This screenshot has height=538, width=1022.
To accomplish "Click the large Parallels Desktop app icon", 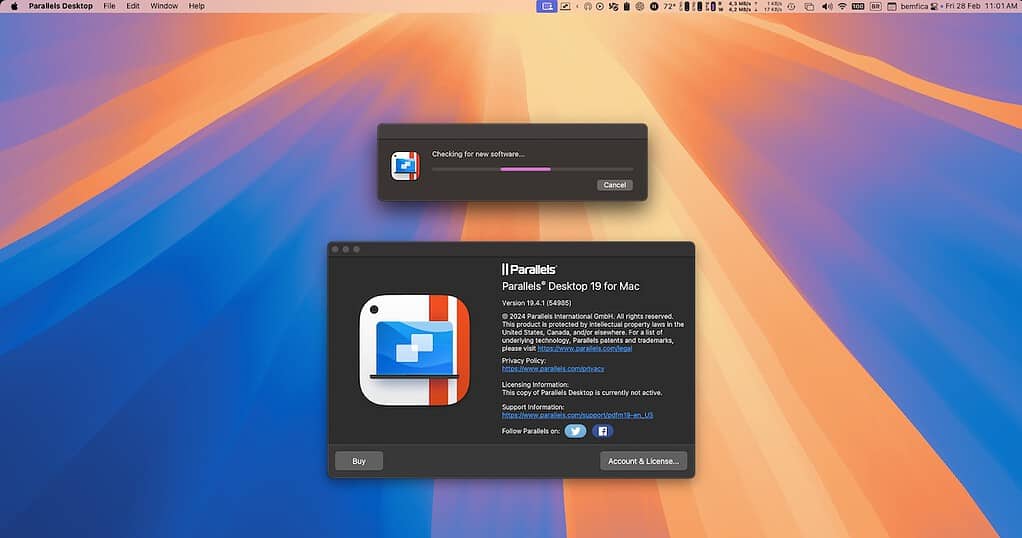I will coord(414,350).
